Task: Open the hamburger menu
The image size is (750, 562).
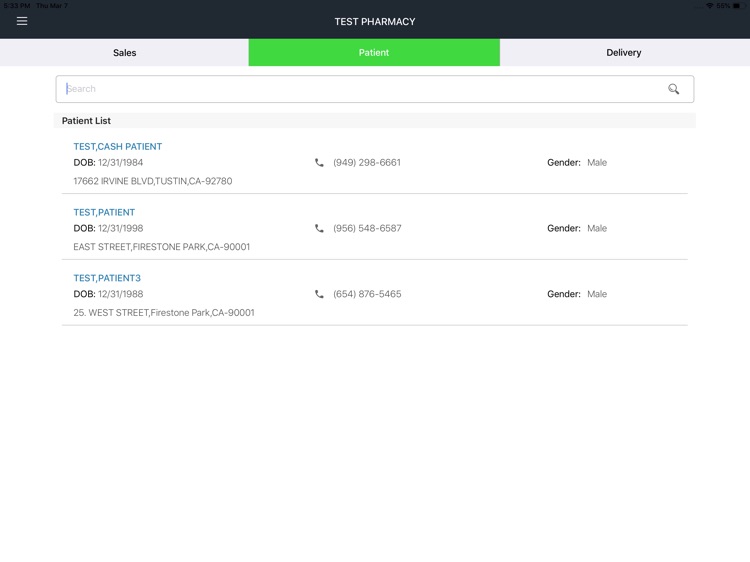Action: [x=22, y=21]
